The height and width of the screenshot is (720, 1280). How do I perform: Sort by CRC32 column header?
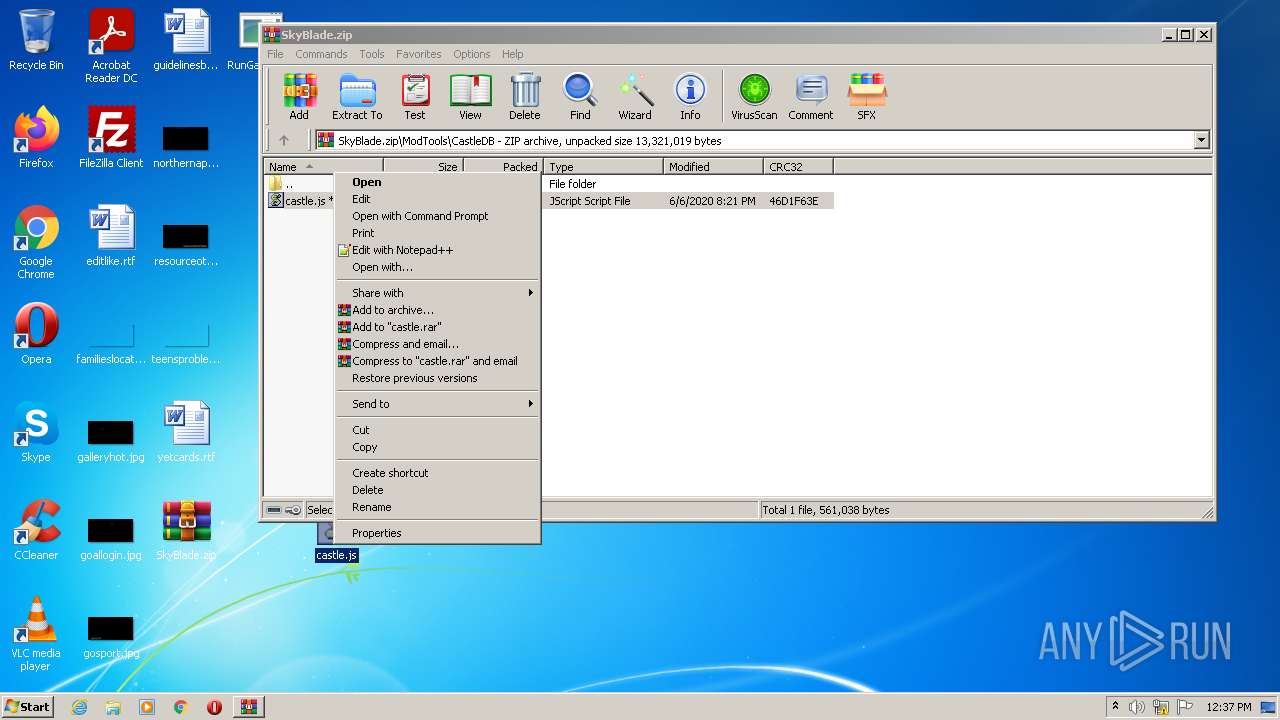(798, 167)
